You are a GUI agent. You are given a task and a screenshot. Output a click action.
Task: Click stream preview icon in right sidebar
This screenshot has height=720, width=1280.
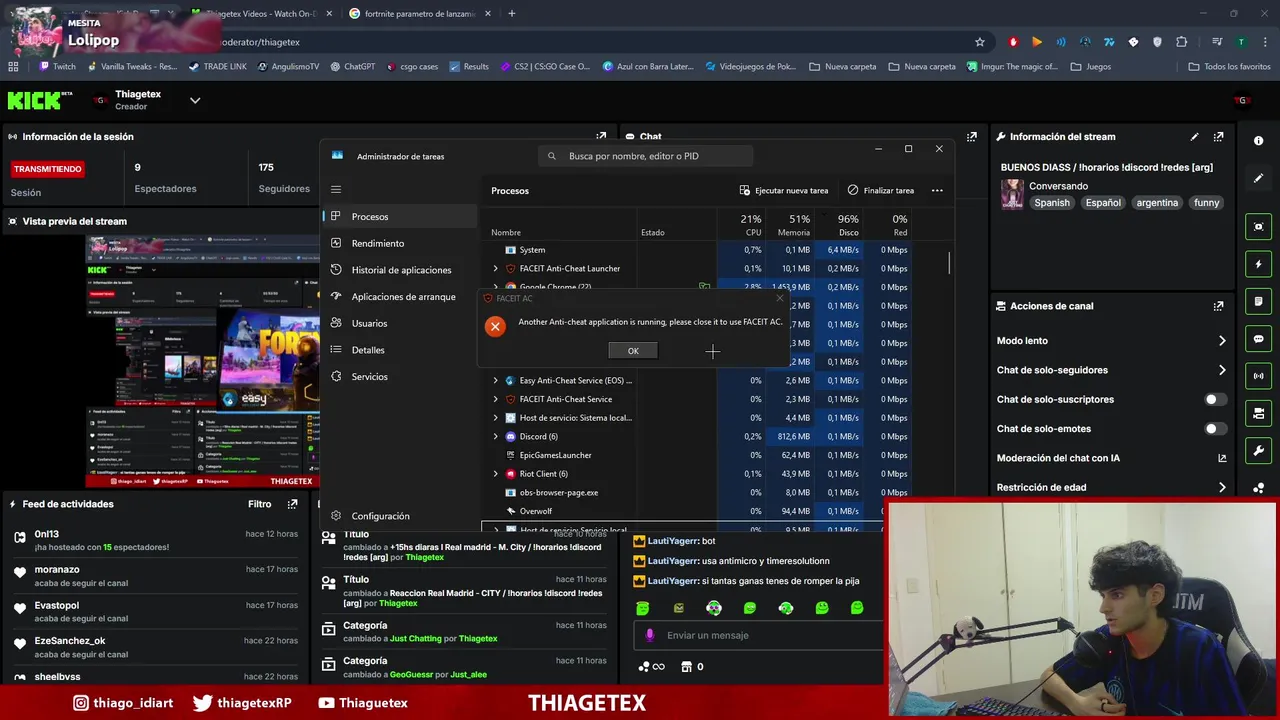click(x=1258, y=227)
